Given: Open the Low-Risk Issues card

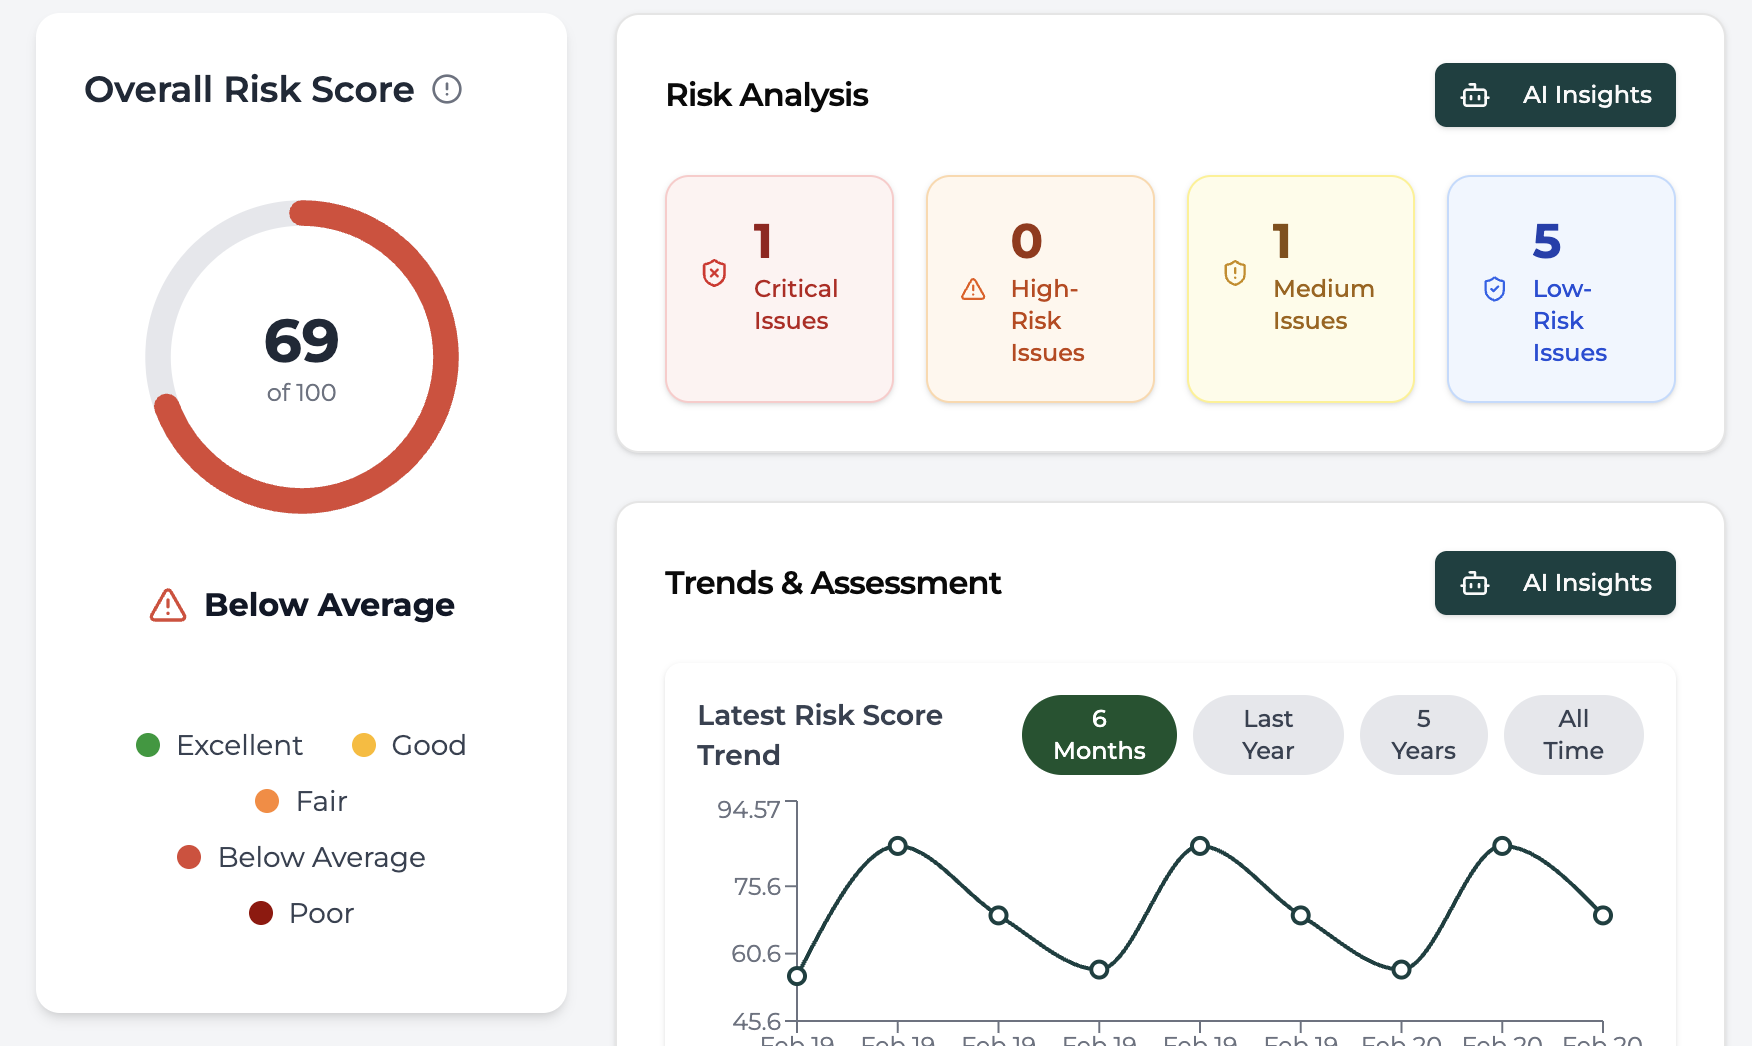Looking at the screenshot, I should click(1560, 289).
